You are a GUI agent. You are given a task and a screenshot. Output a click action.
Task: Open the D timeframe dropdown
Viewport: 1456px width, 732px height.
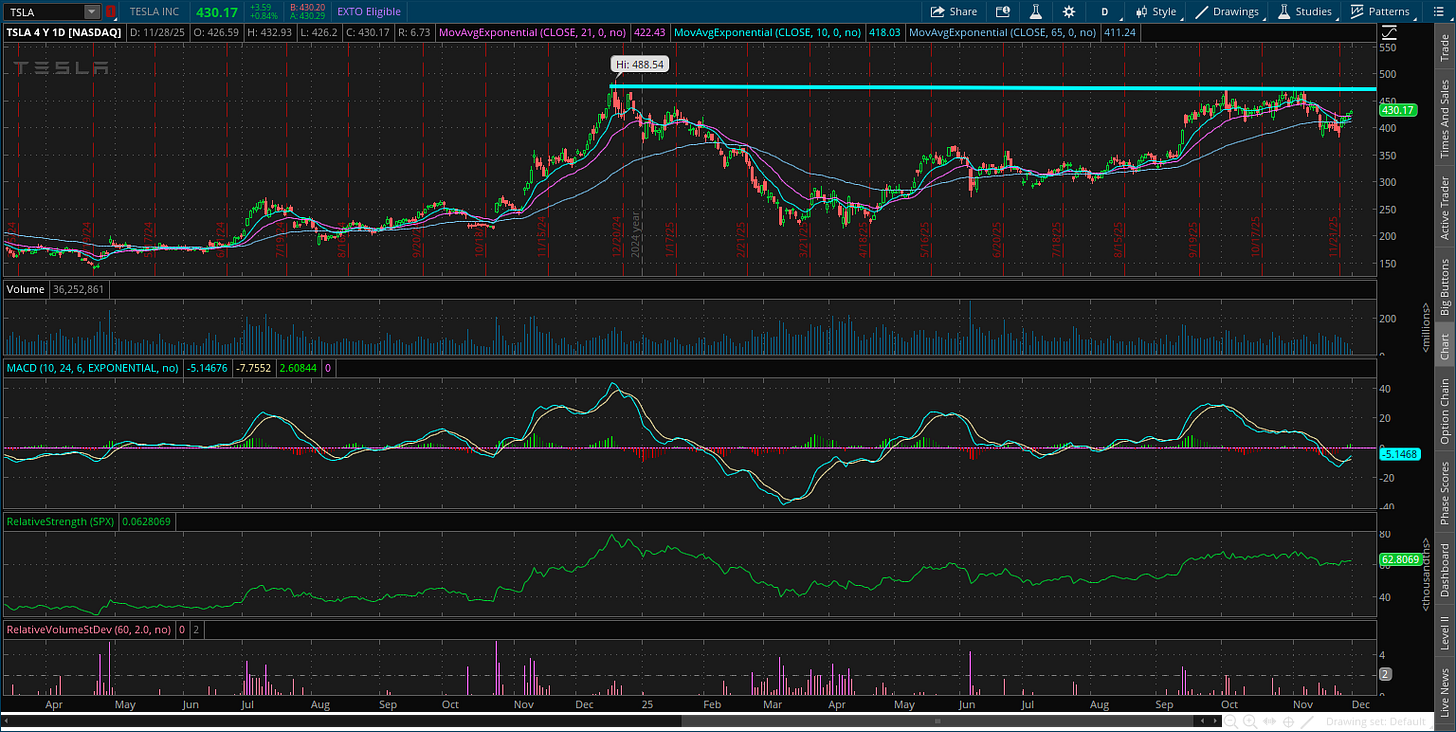[1105, 12]
